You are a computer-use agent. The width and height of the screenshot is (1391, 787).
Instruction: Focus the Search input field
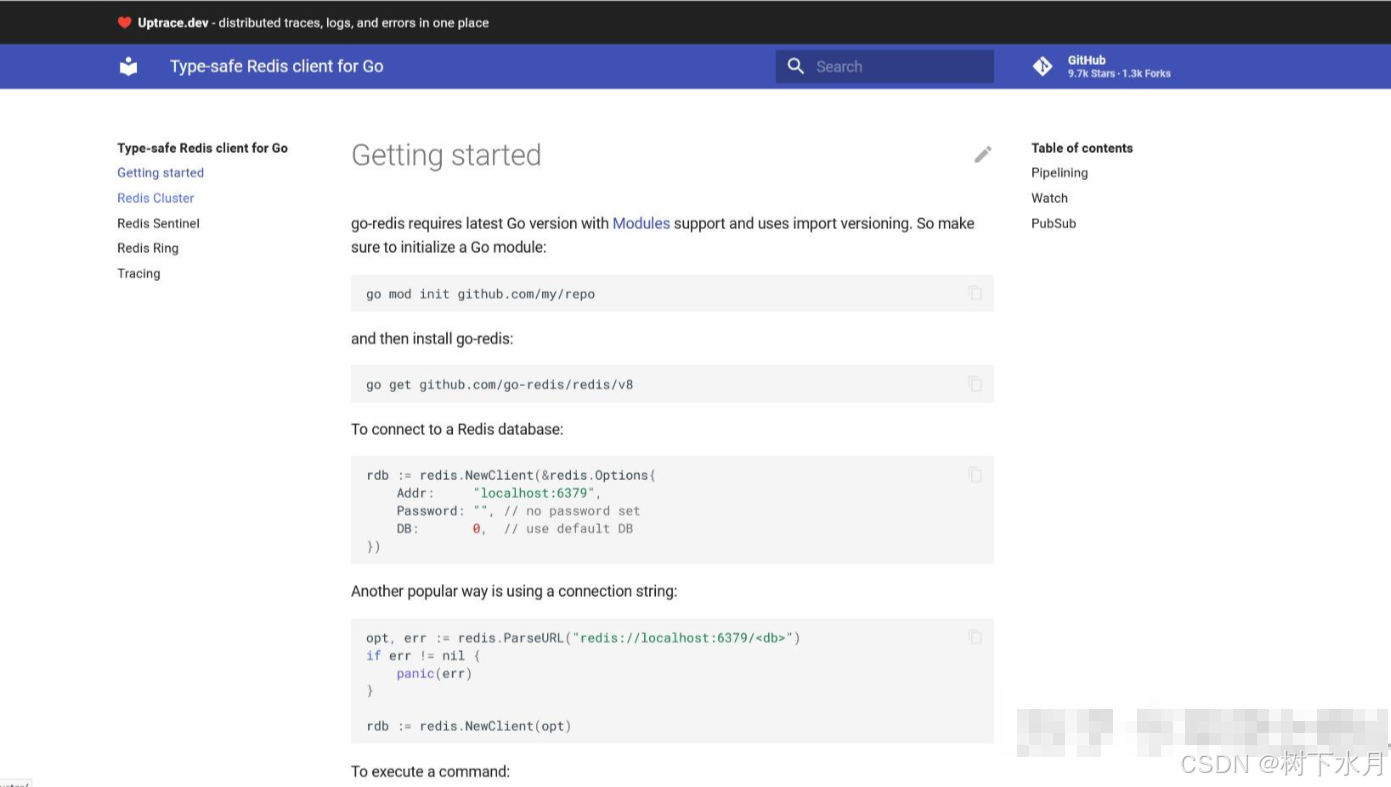point(885,66)
